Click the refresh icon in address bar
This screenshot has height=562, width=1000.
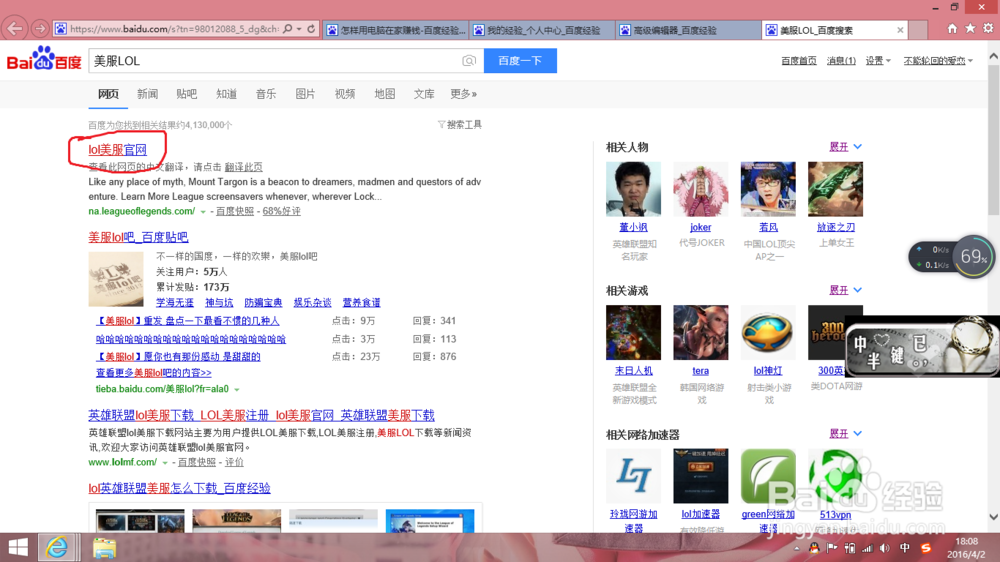click(311, 29)
